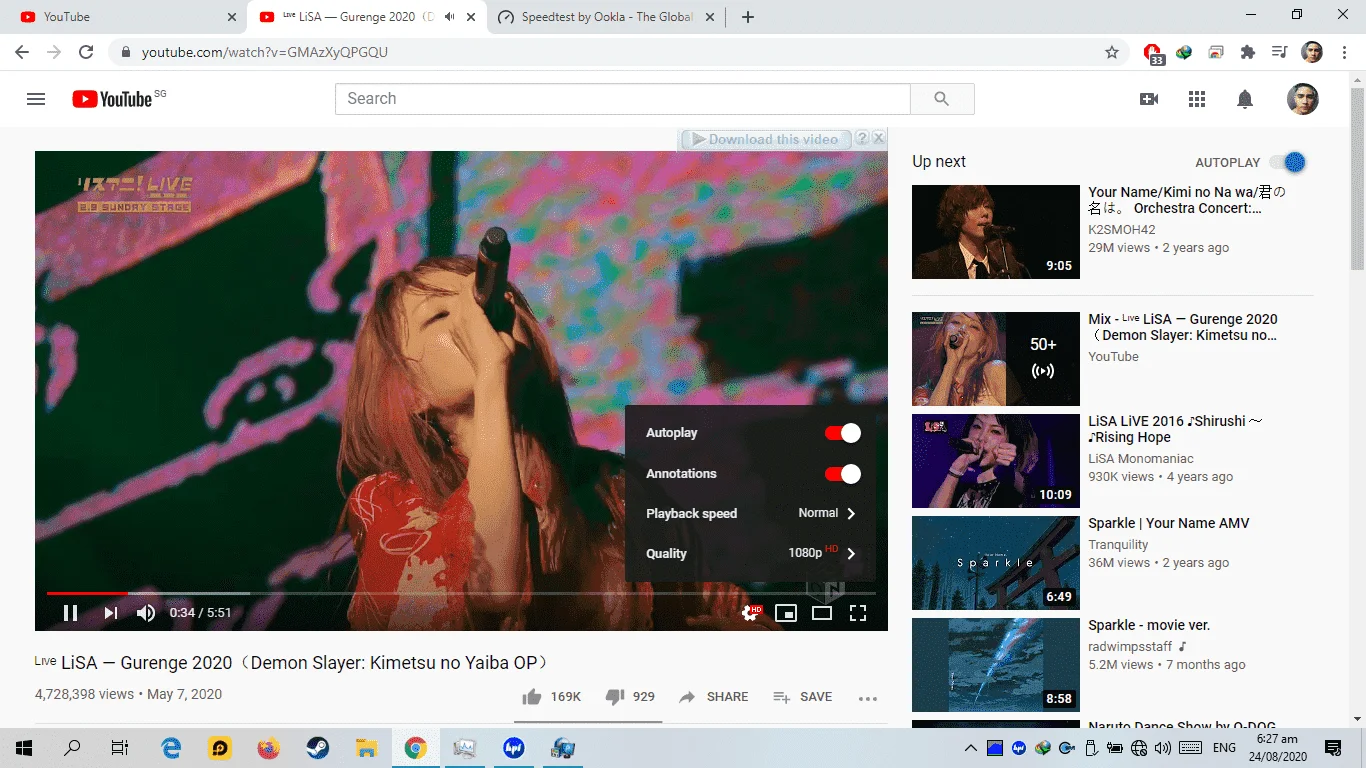Open a new browser tab
The width and height of the screenshot is (1366, 768).
tap(748, 17)
